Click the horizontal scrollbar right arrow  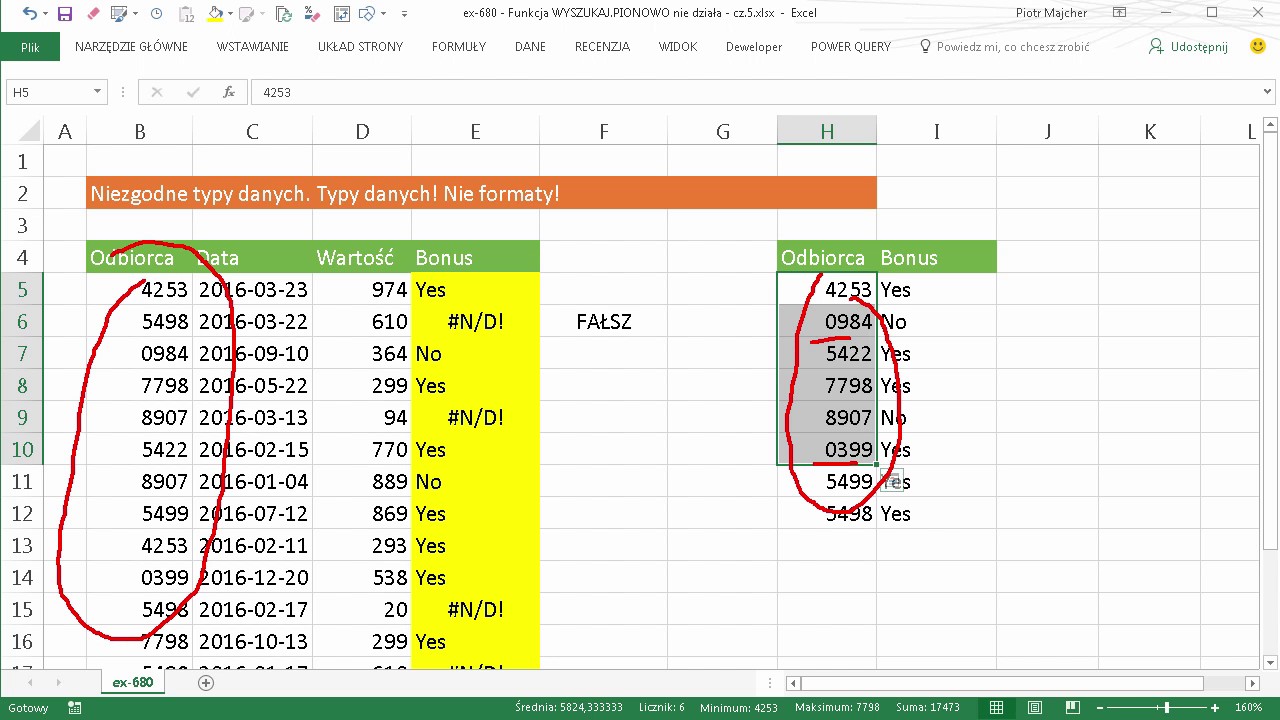(1252, 683)
